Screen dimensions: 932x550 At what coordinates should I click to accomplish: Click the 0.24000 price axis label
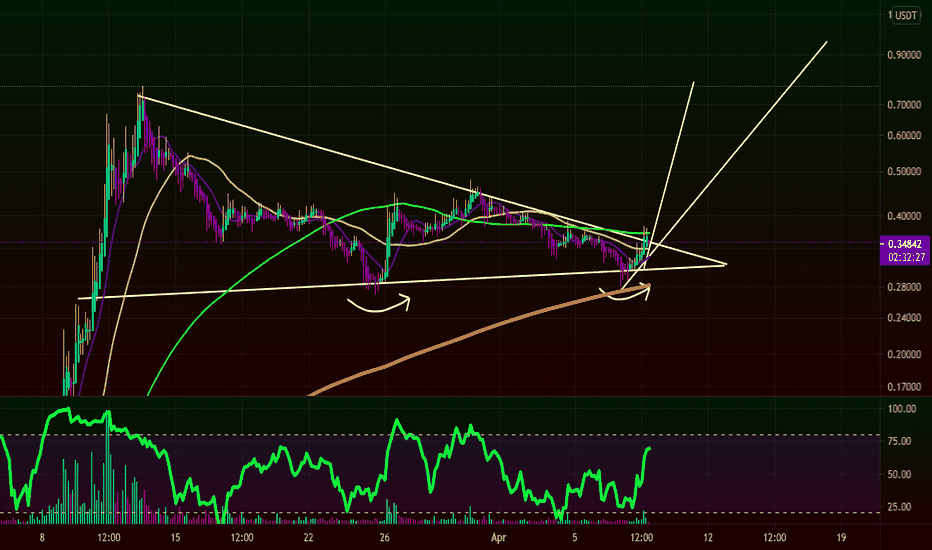tap(904, 318)
